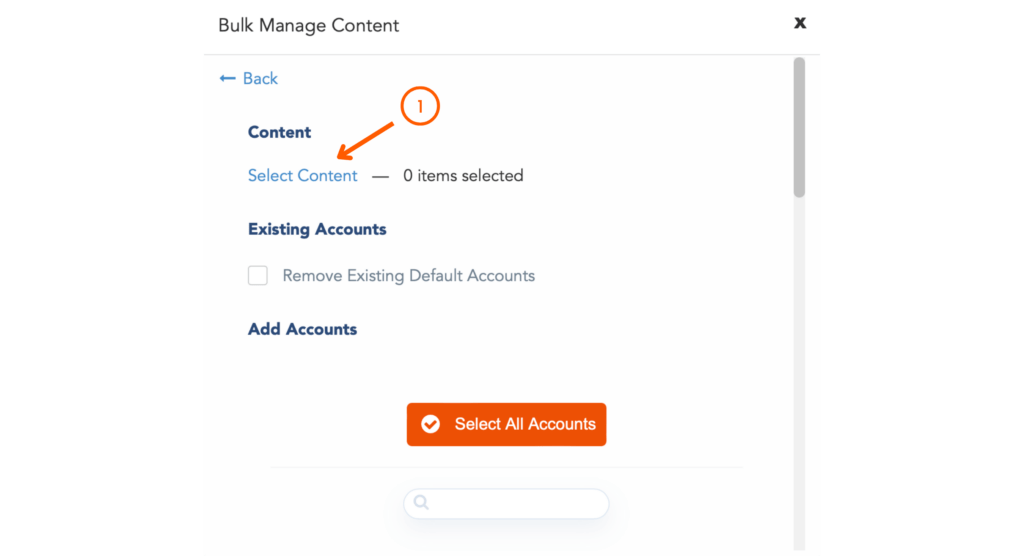Click the vertical scrollbar thumb
This screenshot has height=556, width=1024.
click(799, 127)
